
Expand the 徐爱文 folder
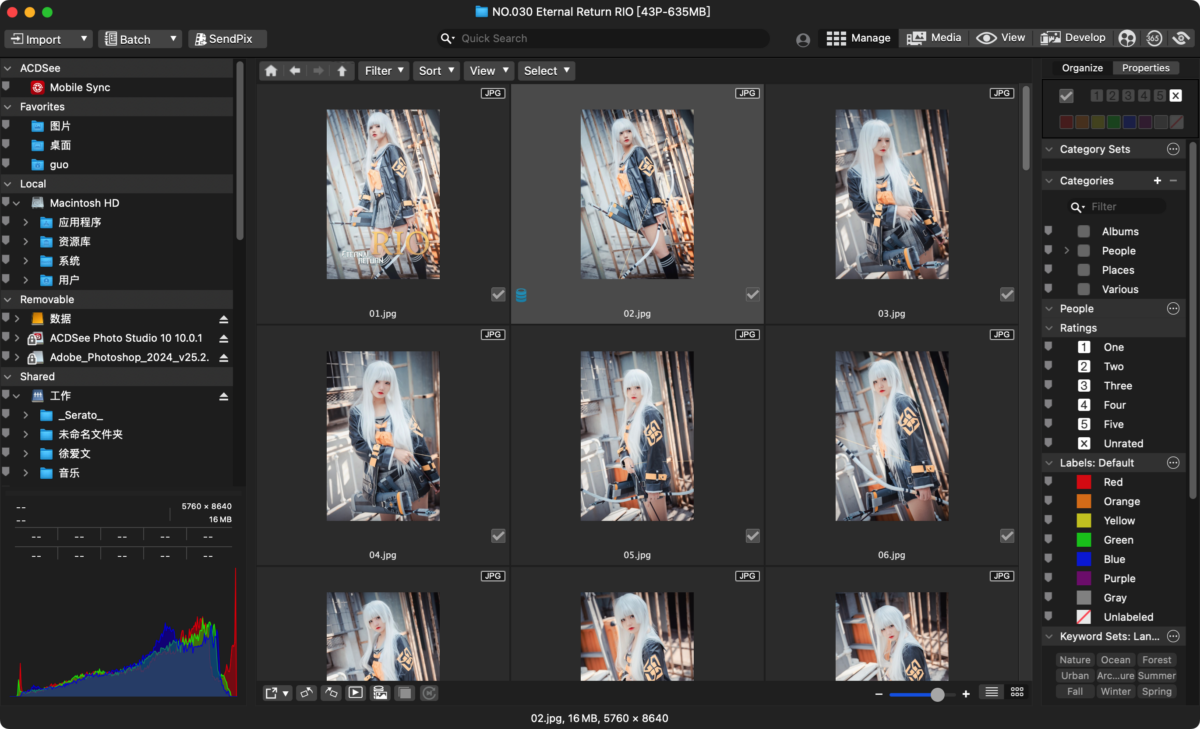(x=26, y=454)
